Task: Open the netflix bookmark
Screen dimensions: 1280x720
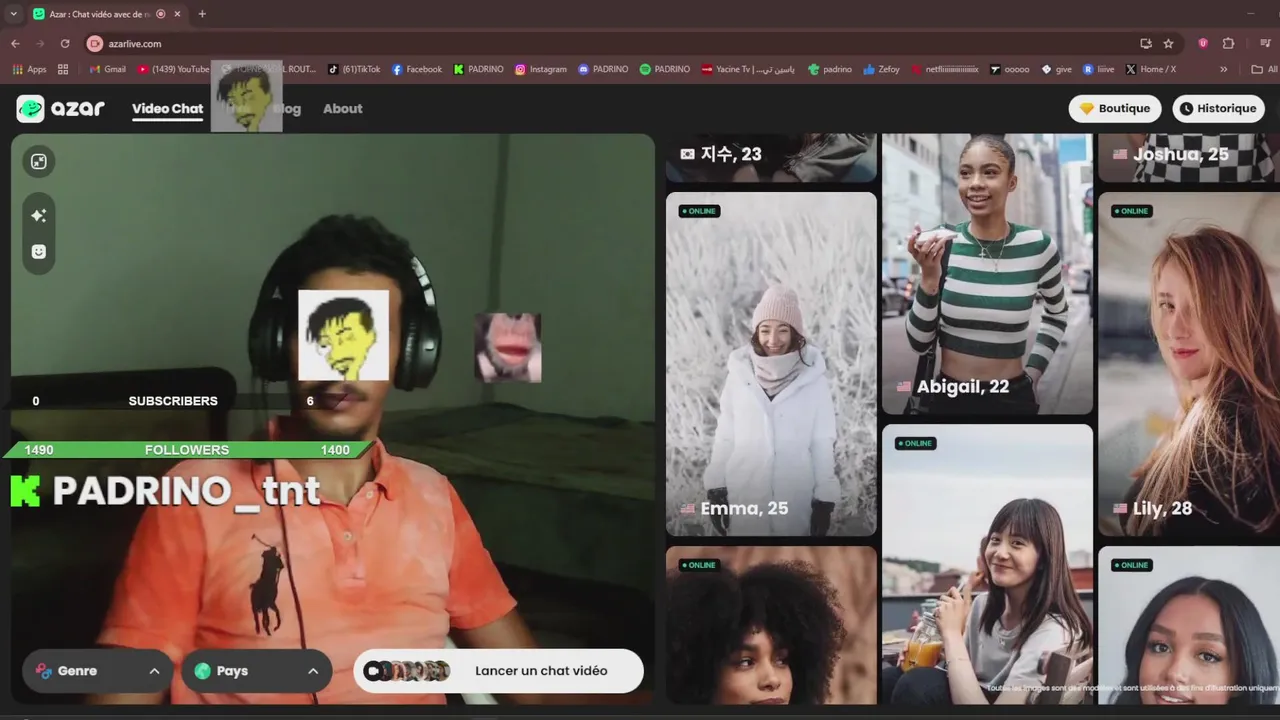Action: pyautogui.click(x=945, y=69)
